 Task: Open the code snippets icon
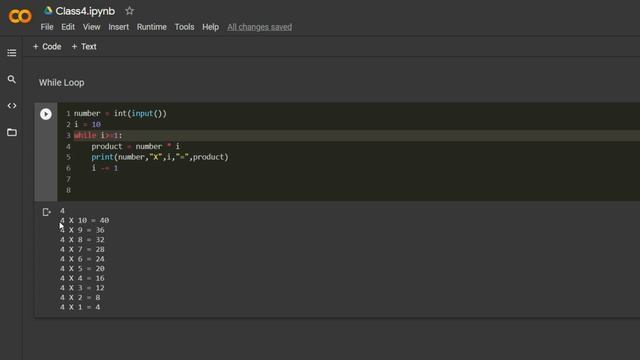coord(11,106)
